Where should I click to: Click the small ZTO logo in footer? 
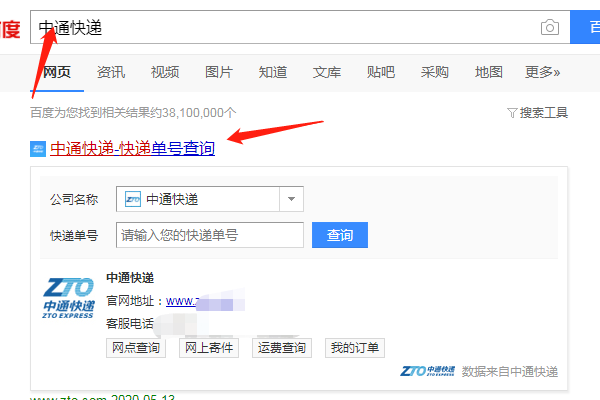(427, 371)
